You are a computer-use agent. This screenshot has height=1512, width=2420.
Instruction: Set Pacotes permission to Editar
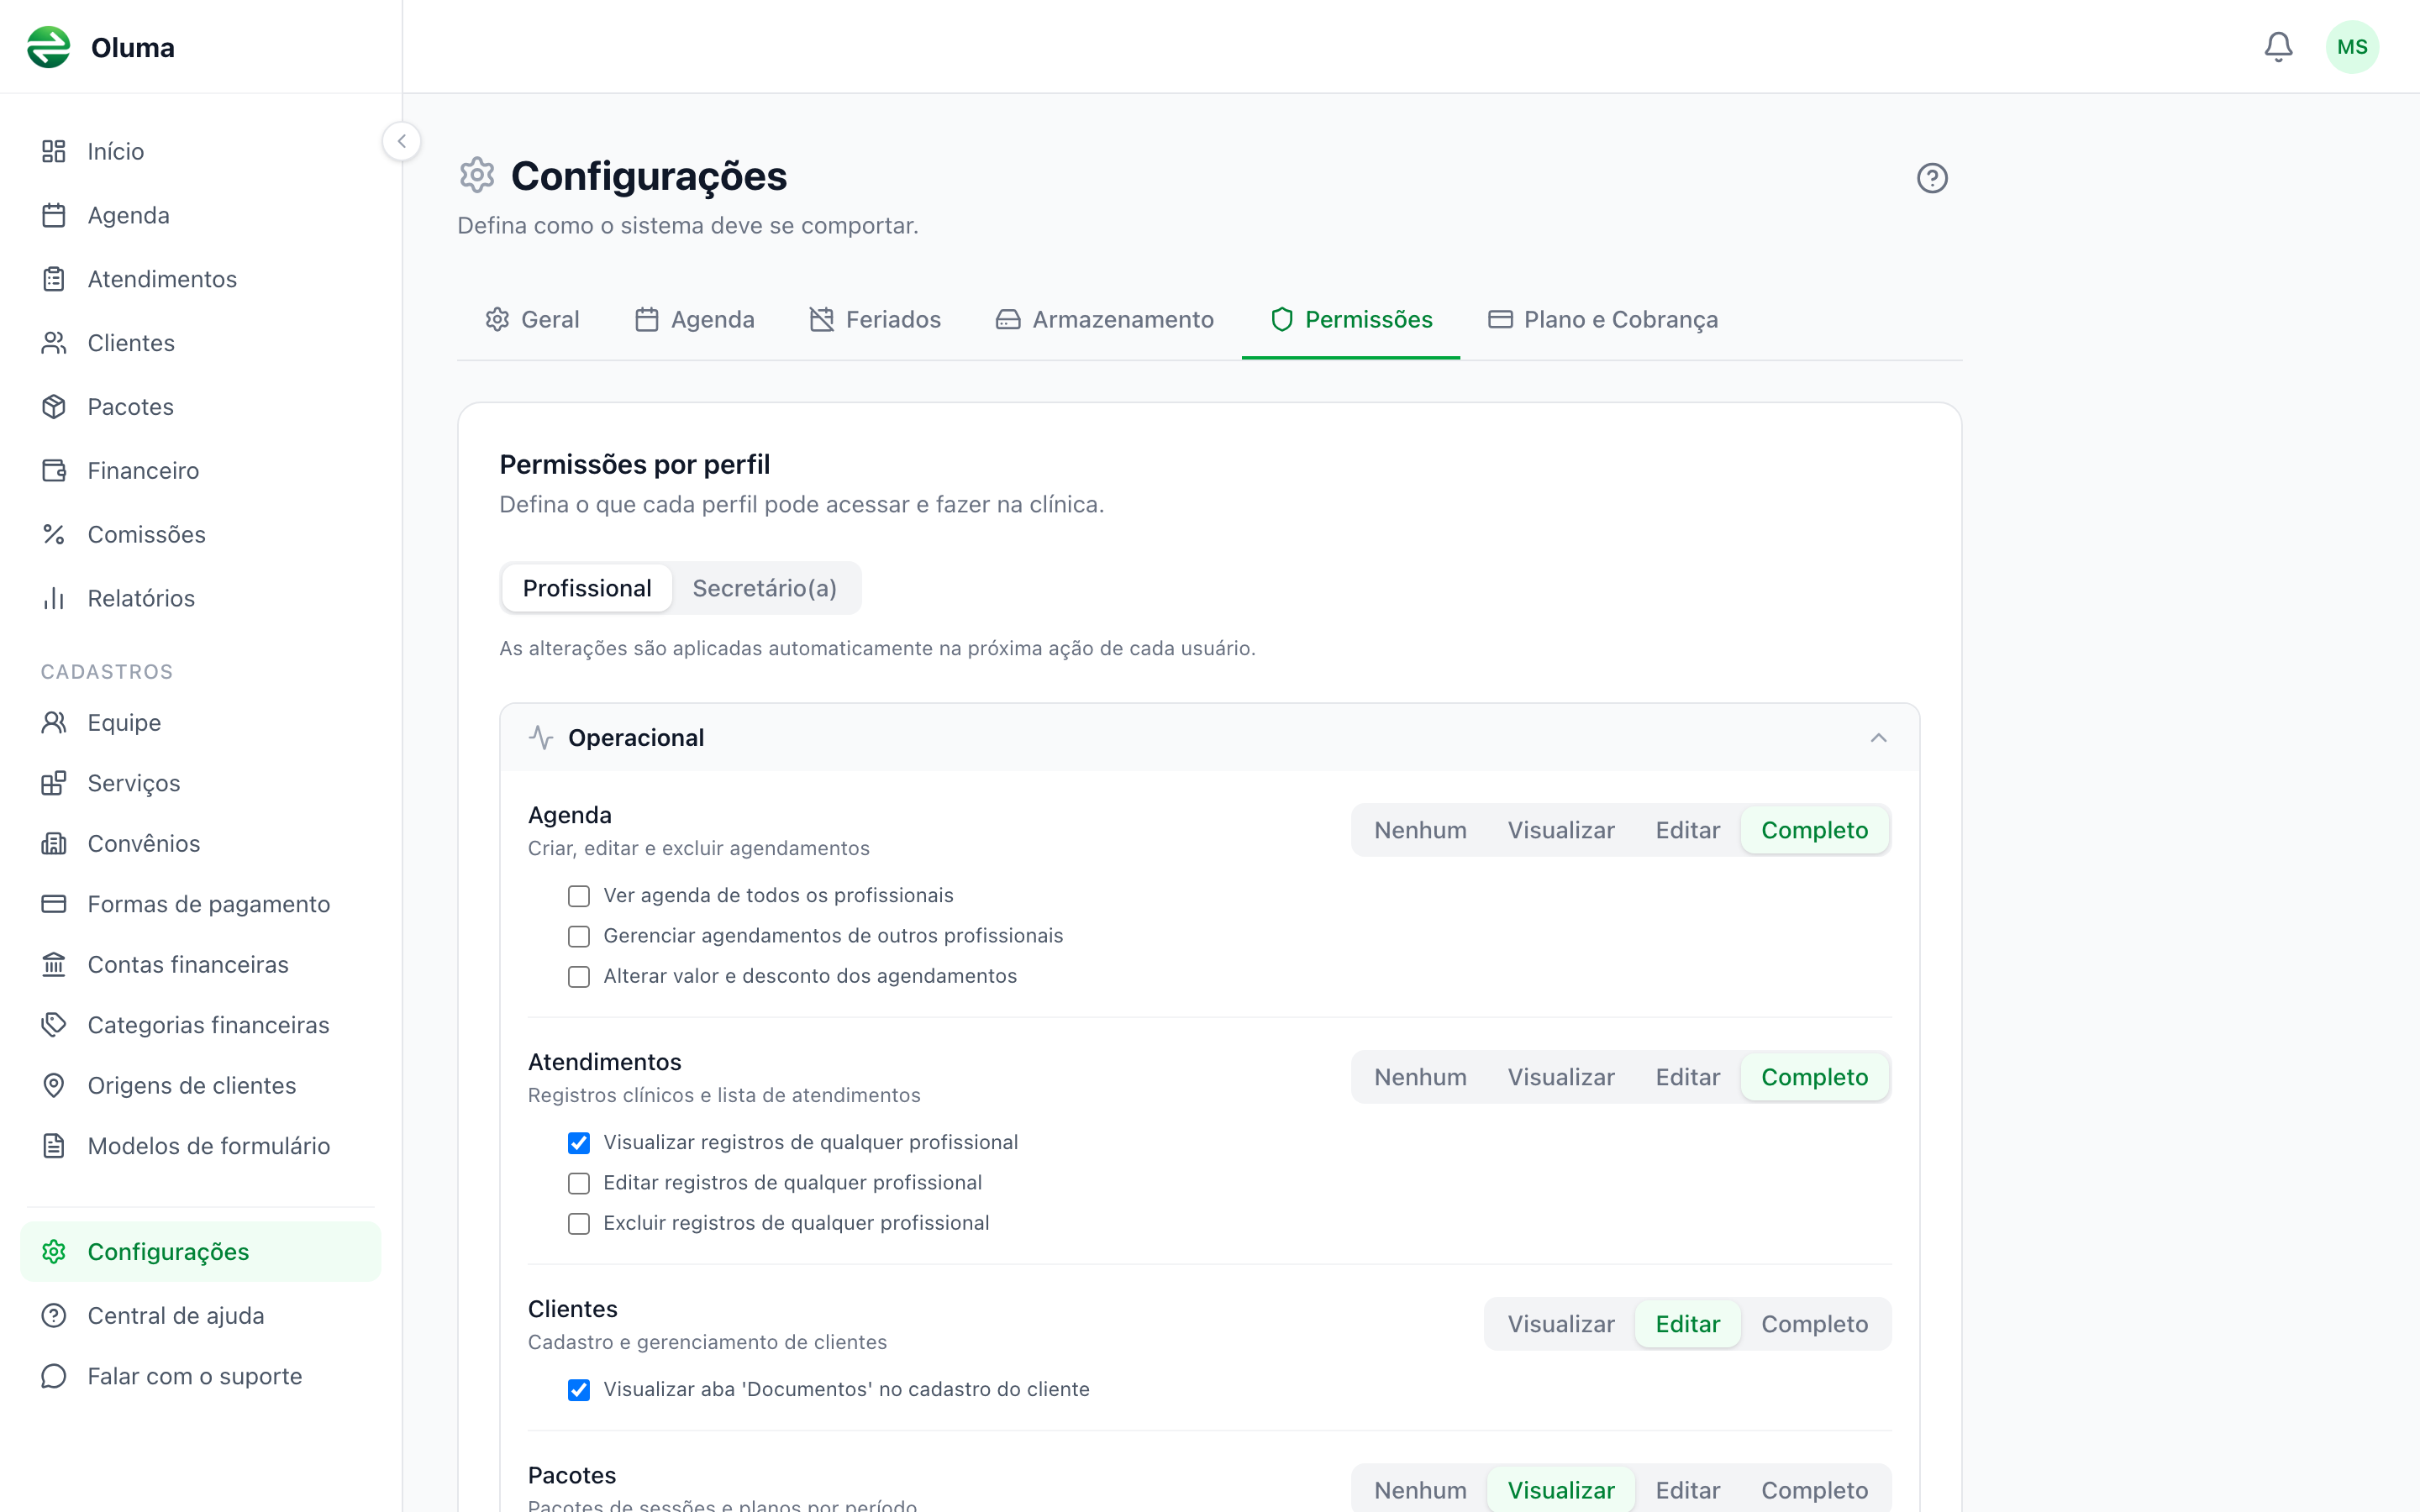click(x=1688, y=1490)
